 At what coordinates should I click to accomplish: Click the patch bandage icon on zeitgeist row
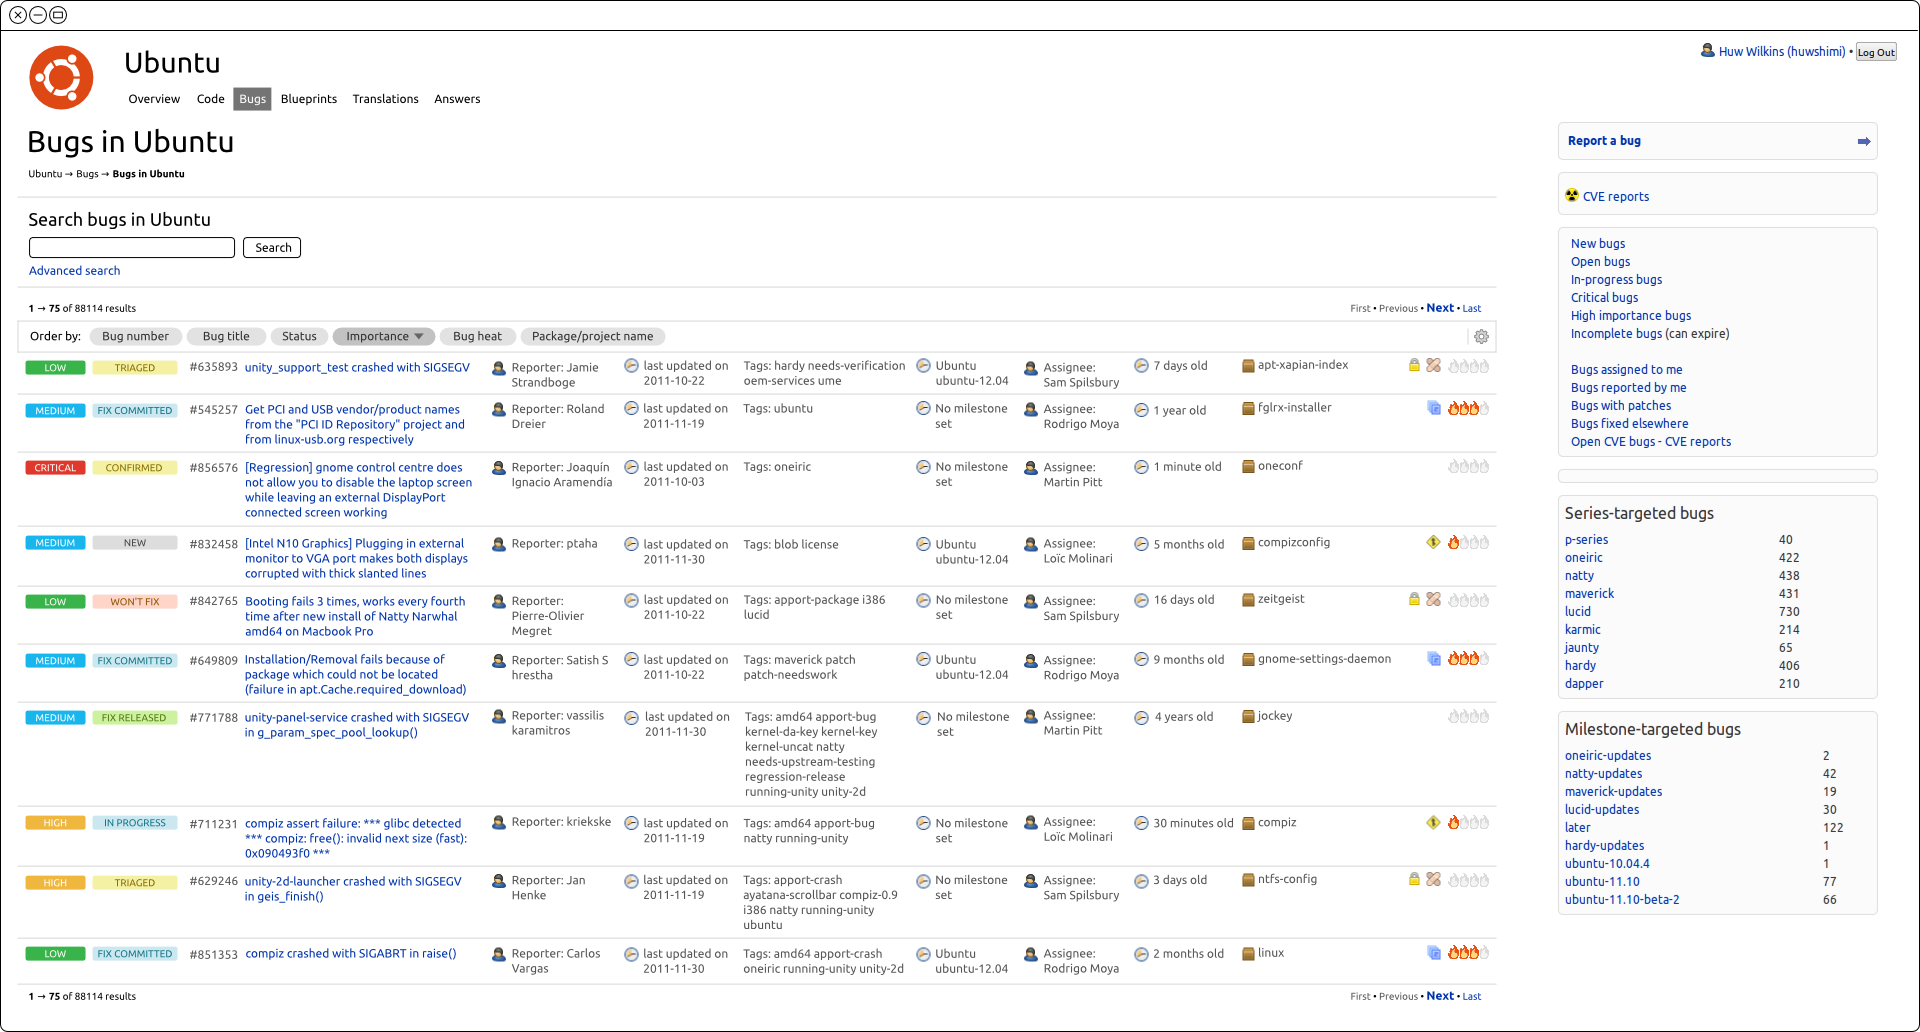click(x=1433, y=600)
